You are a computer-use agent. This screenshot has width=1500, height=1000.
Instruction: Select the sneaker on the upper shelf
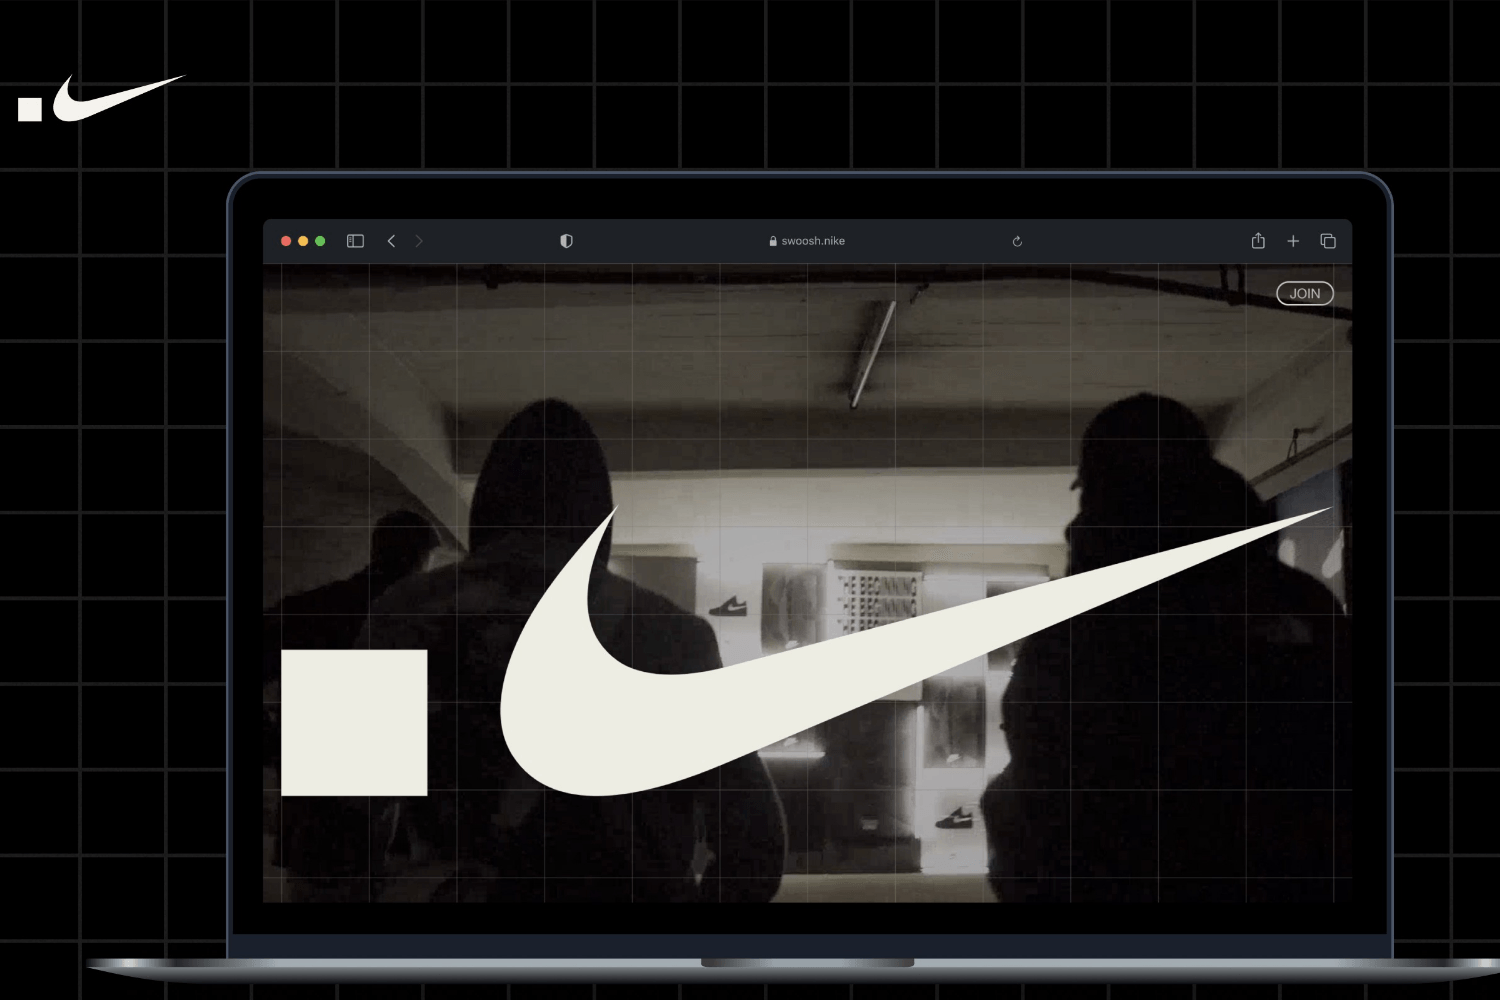(727, 606)
